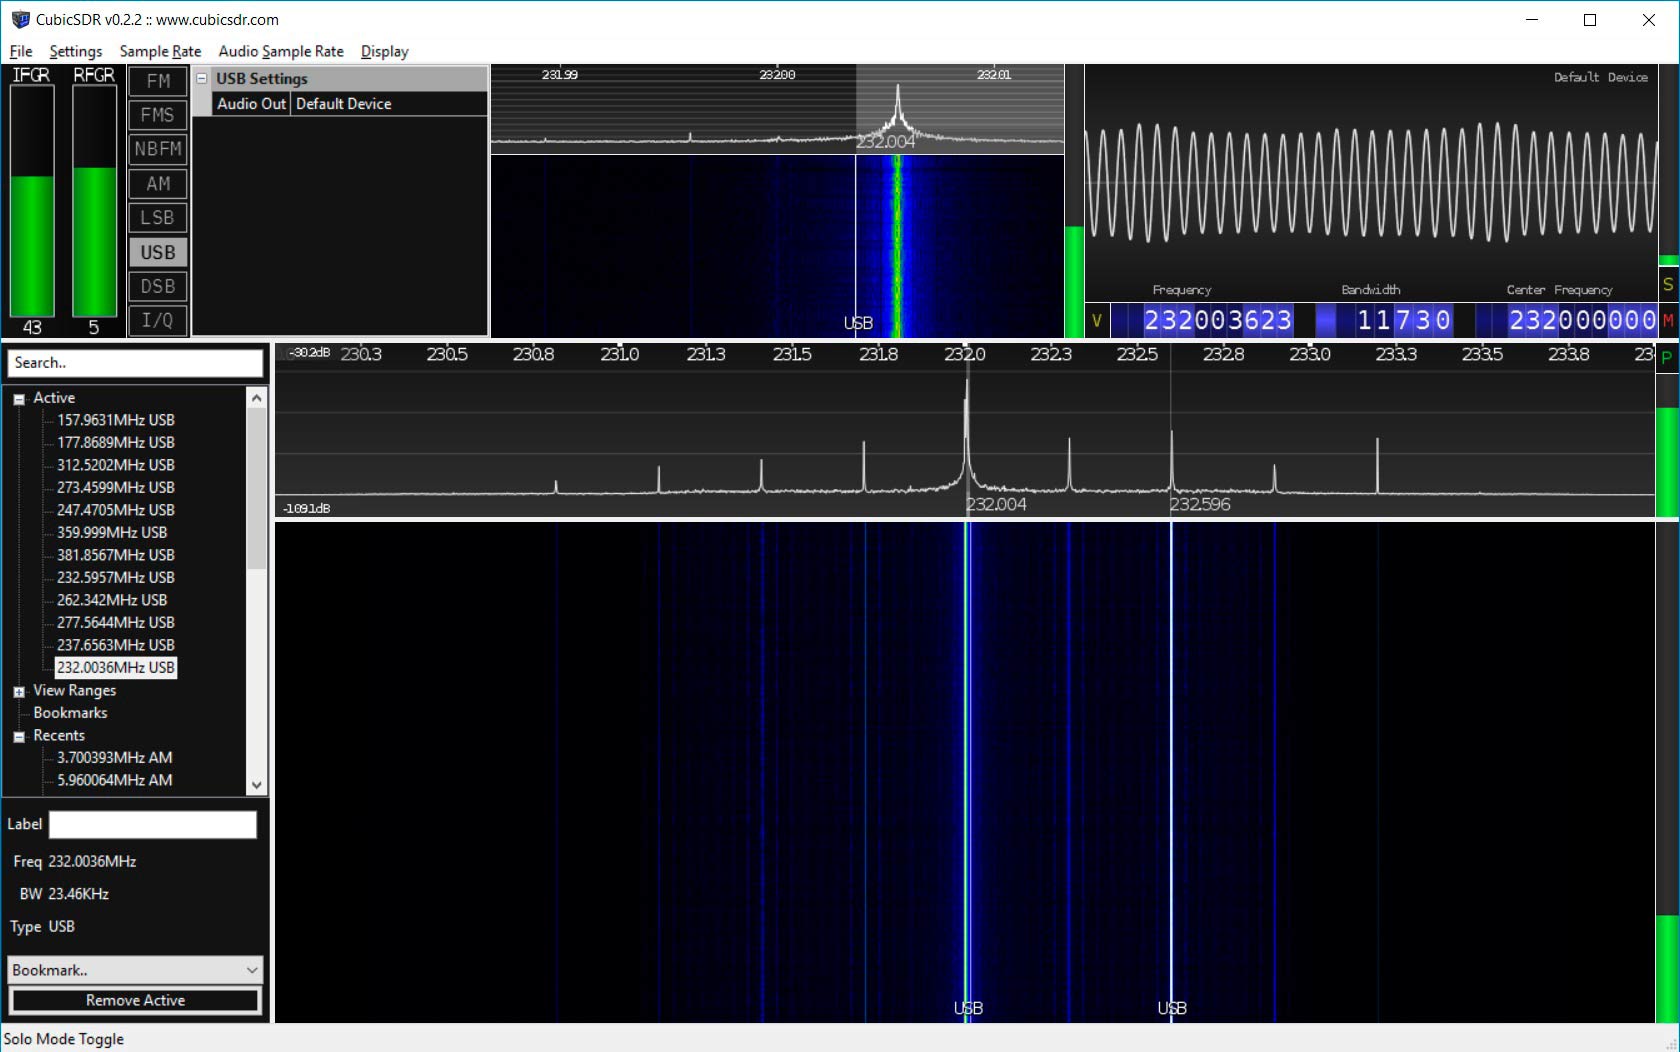
Task: Open the Display menu
Action: pyautogui.click(x=384, y=51)
